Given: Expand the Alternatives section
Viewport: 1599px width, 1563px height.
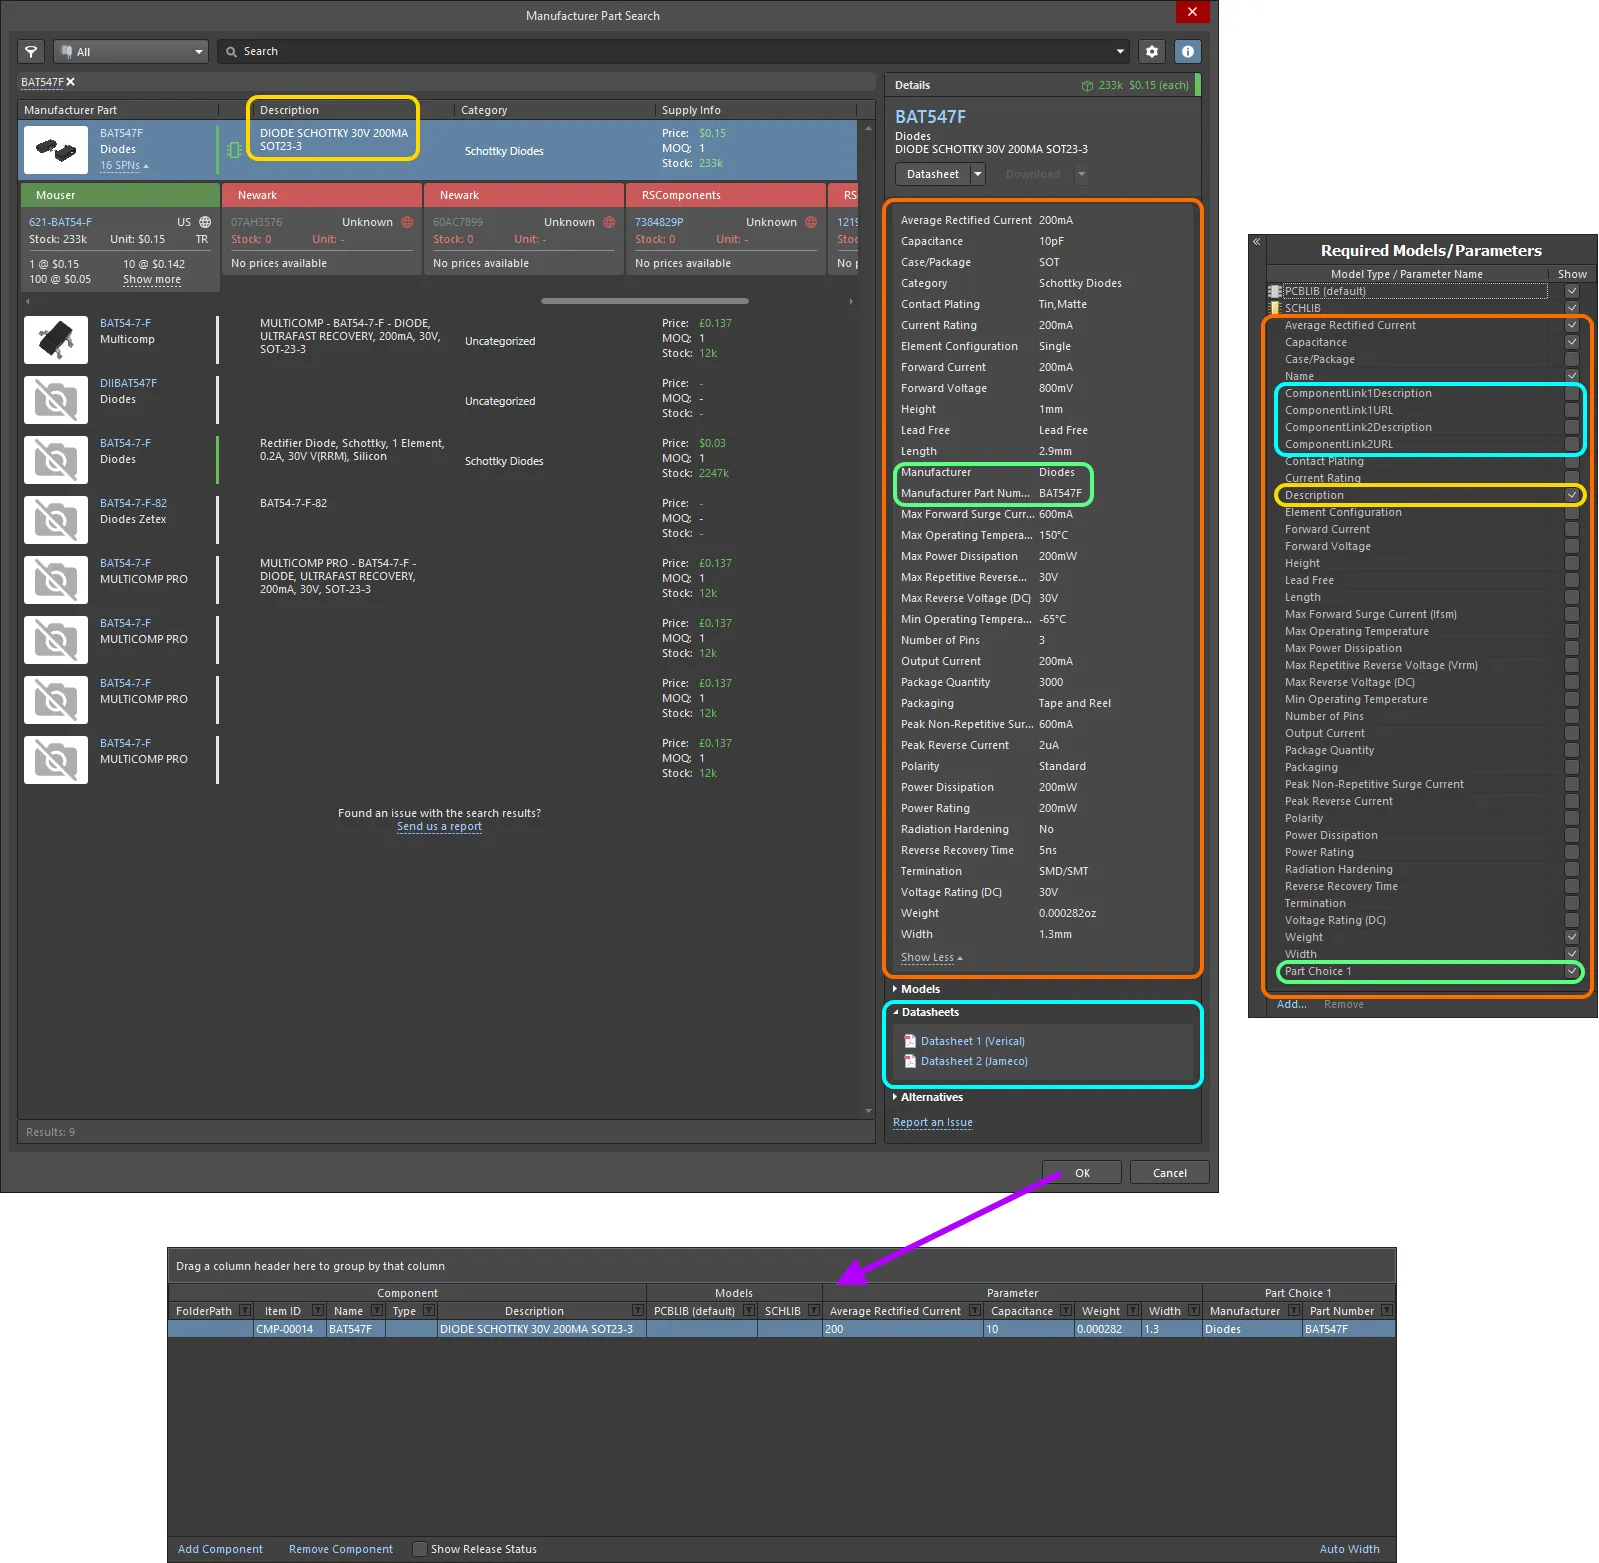Looking at the screenshot, I should (x=895, y=1097).
